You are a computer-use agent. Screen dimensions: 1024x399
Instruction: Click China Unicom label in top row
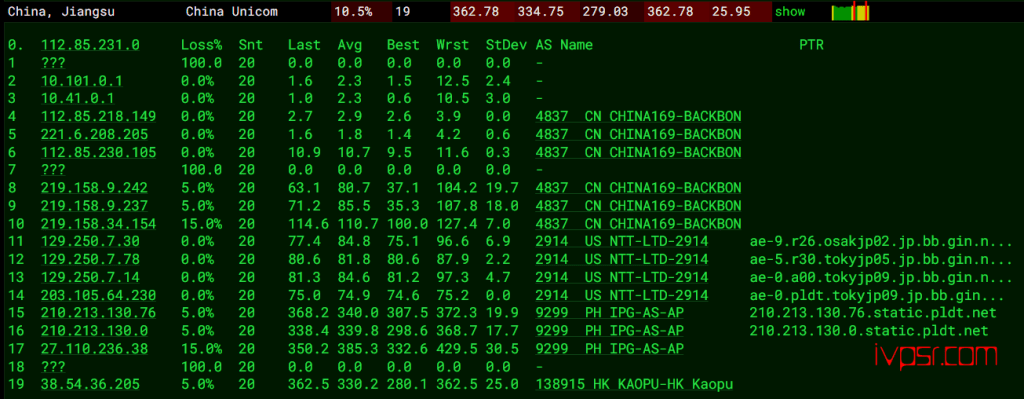[x=231, y=12]
